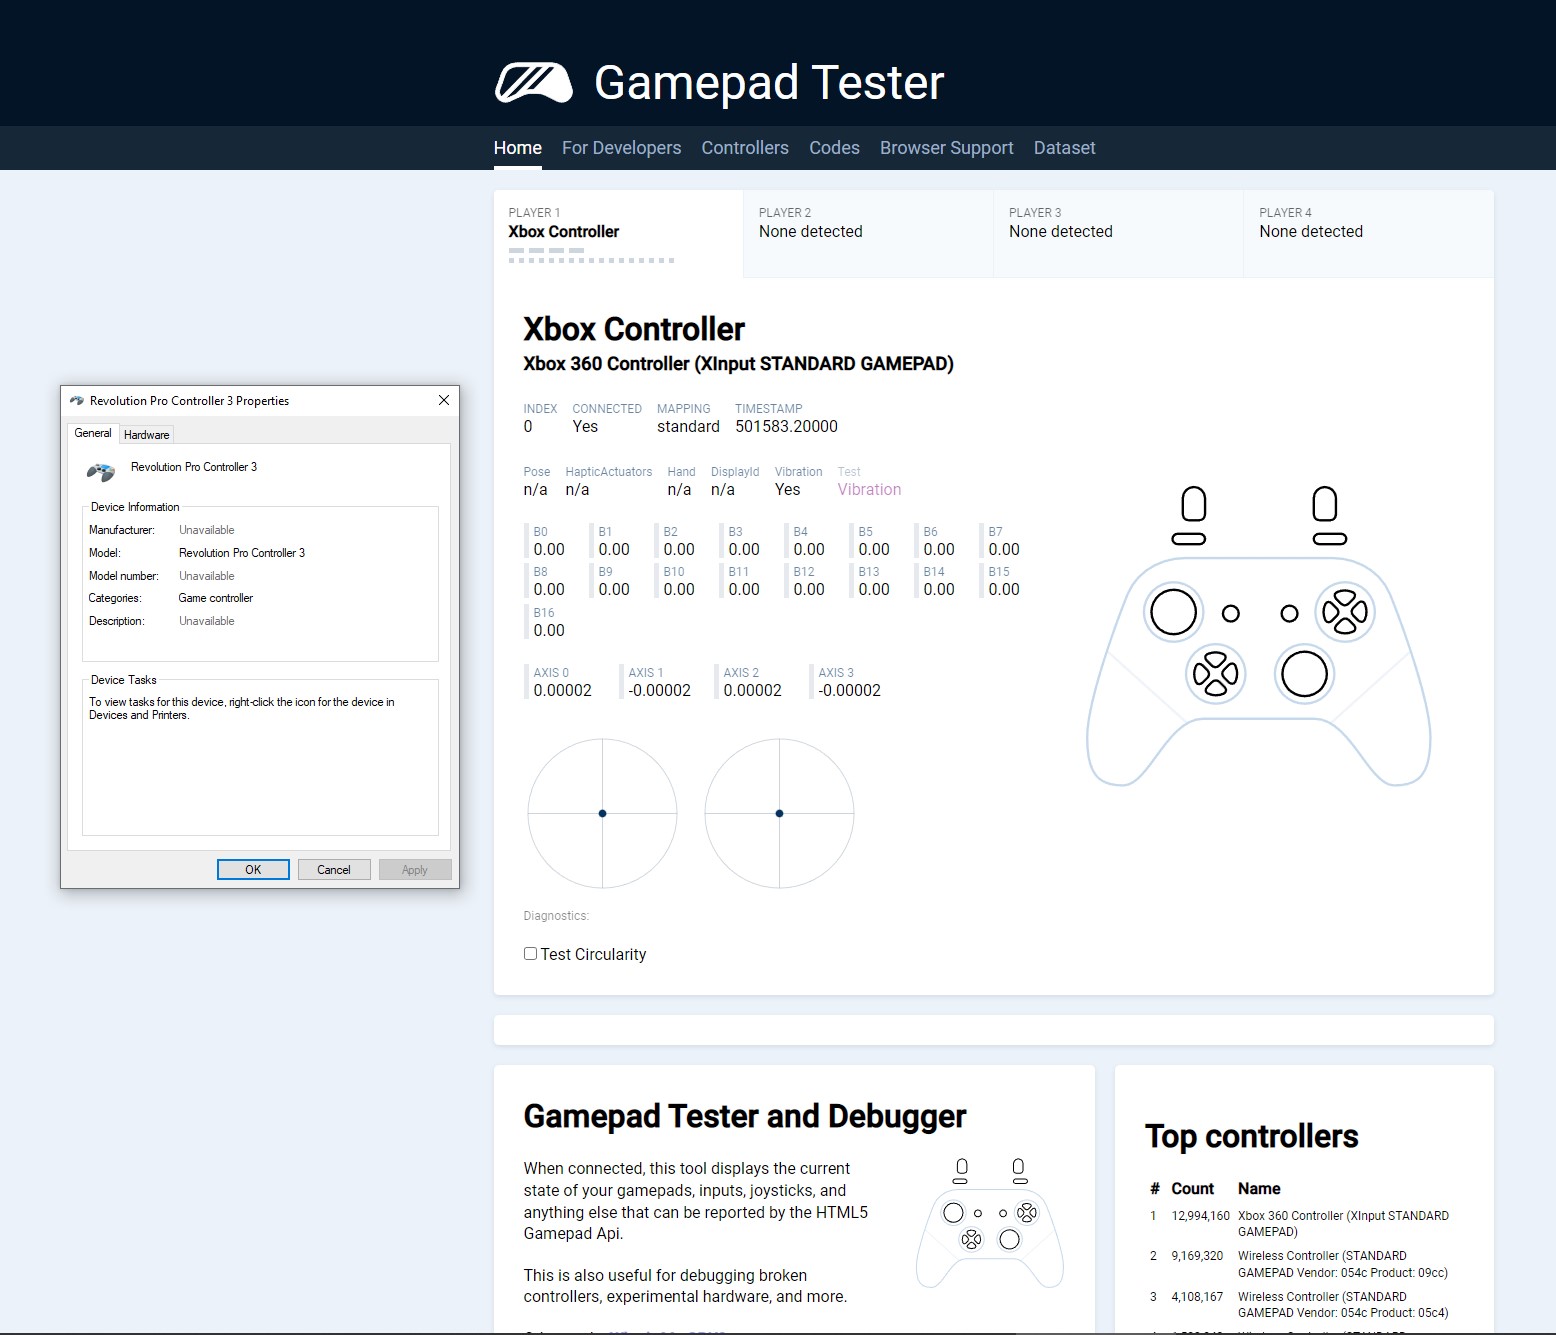Select the Player 3 tab

pyautogui.click(x=1118, y=234)
